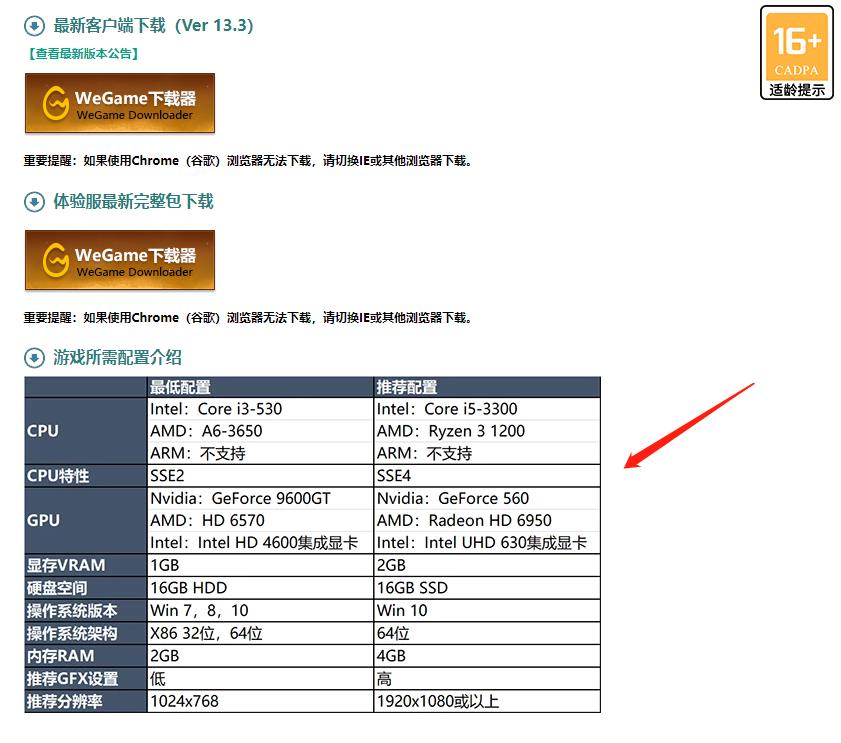Screen dimensions: 841x743
Task: Click the download arrow icon beside 游戏所需配置介绍
Action: 34,358
